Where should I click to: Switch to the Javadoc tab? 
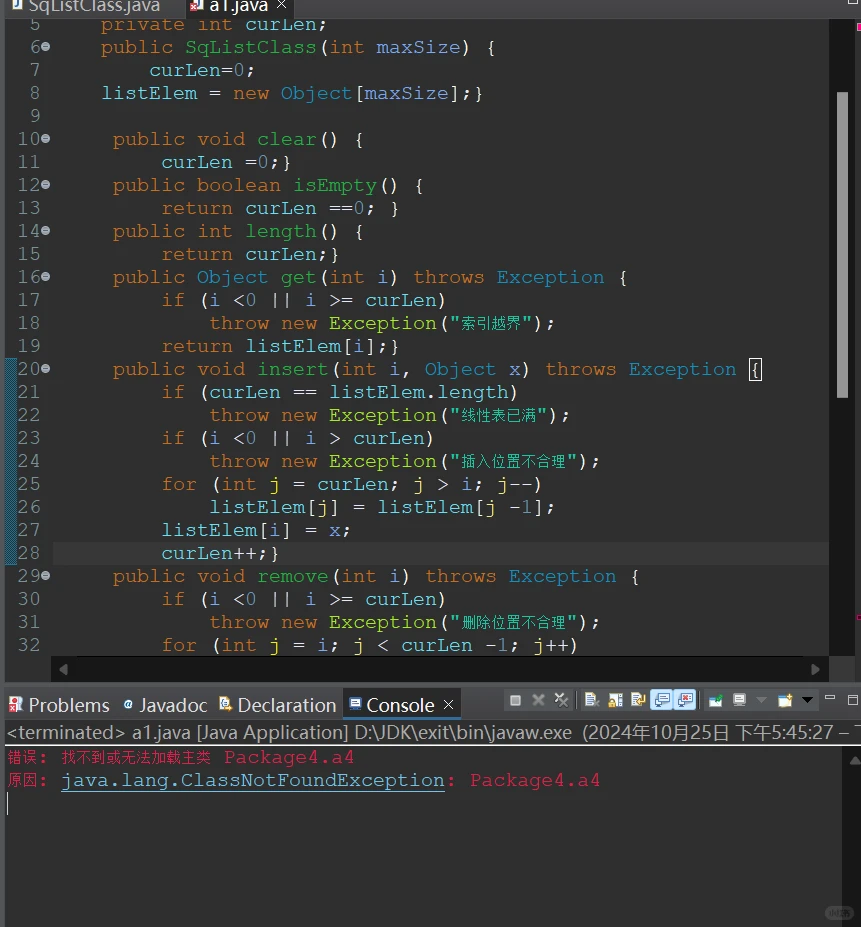pyautogui.click(x=165, y=705)
